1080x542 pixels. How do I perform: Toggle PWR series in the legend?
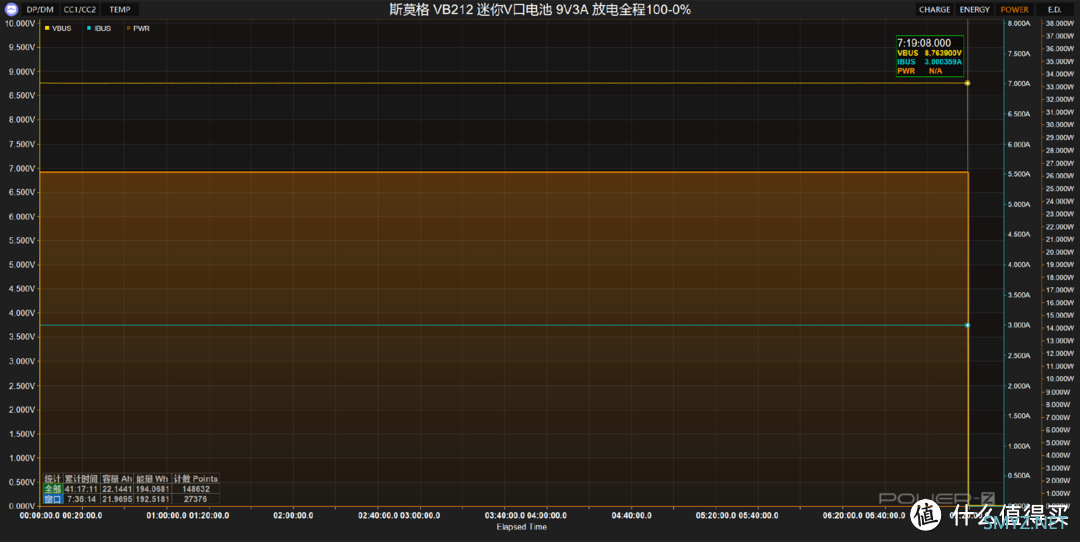point(138,28)
